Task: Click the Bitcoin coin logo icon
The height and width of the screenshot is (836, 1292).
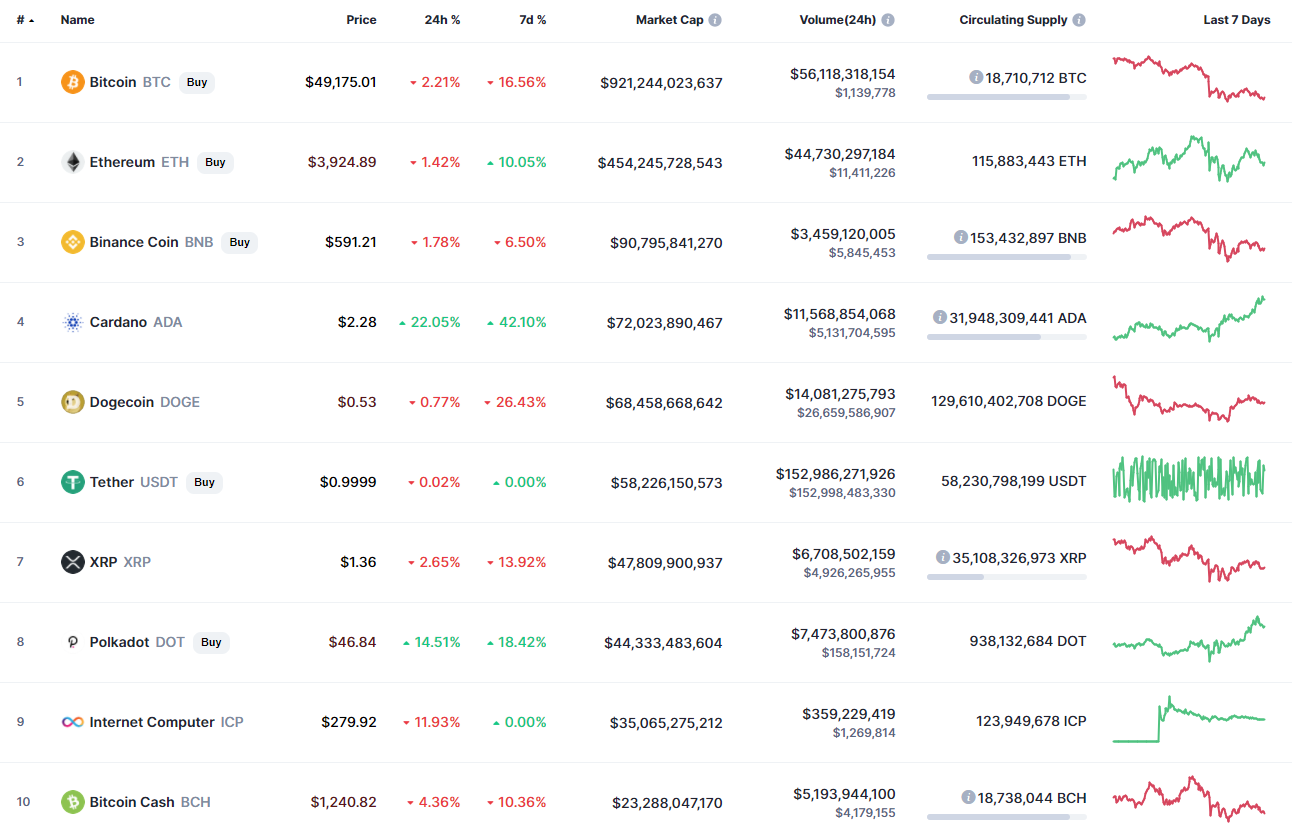Action: tap(72, 82)
